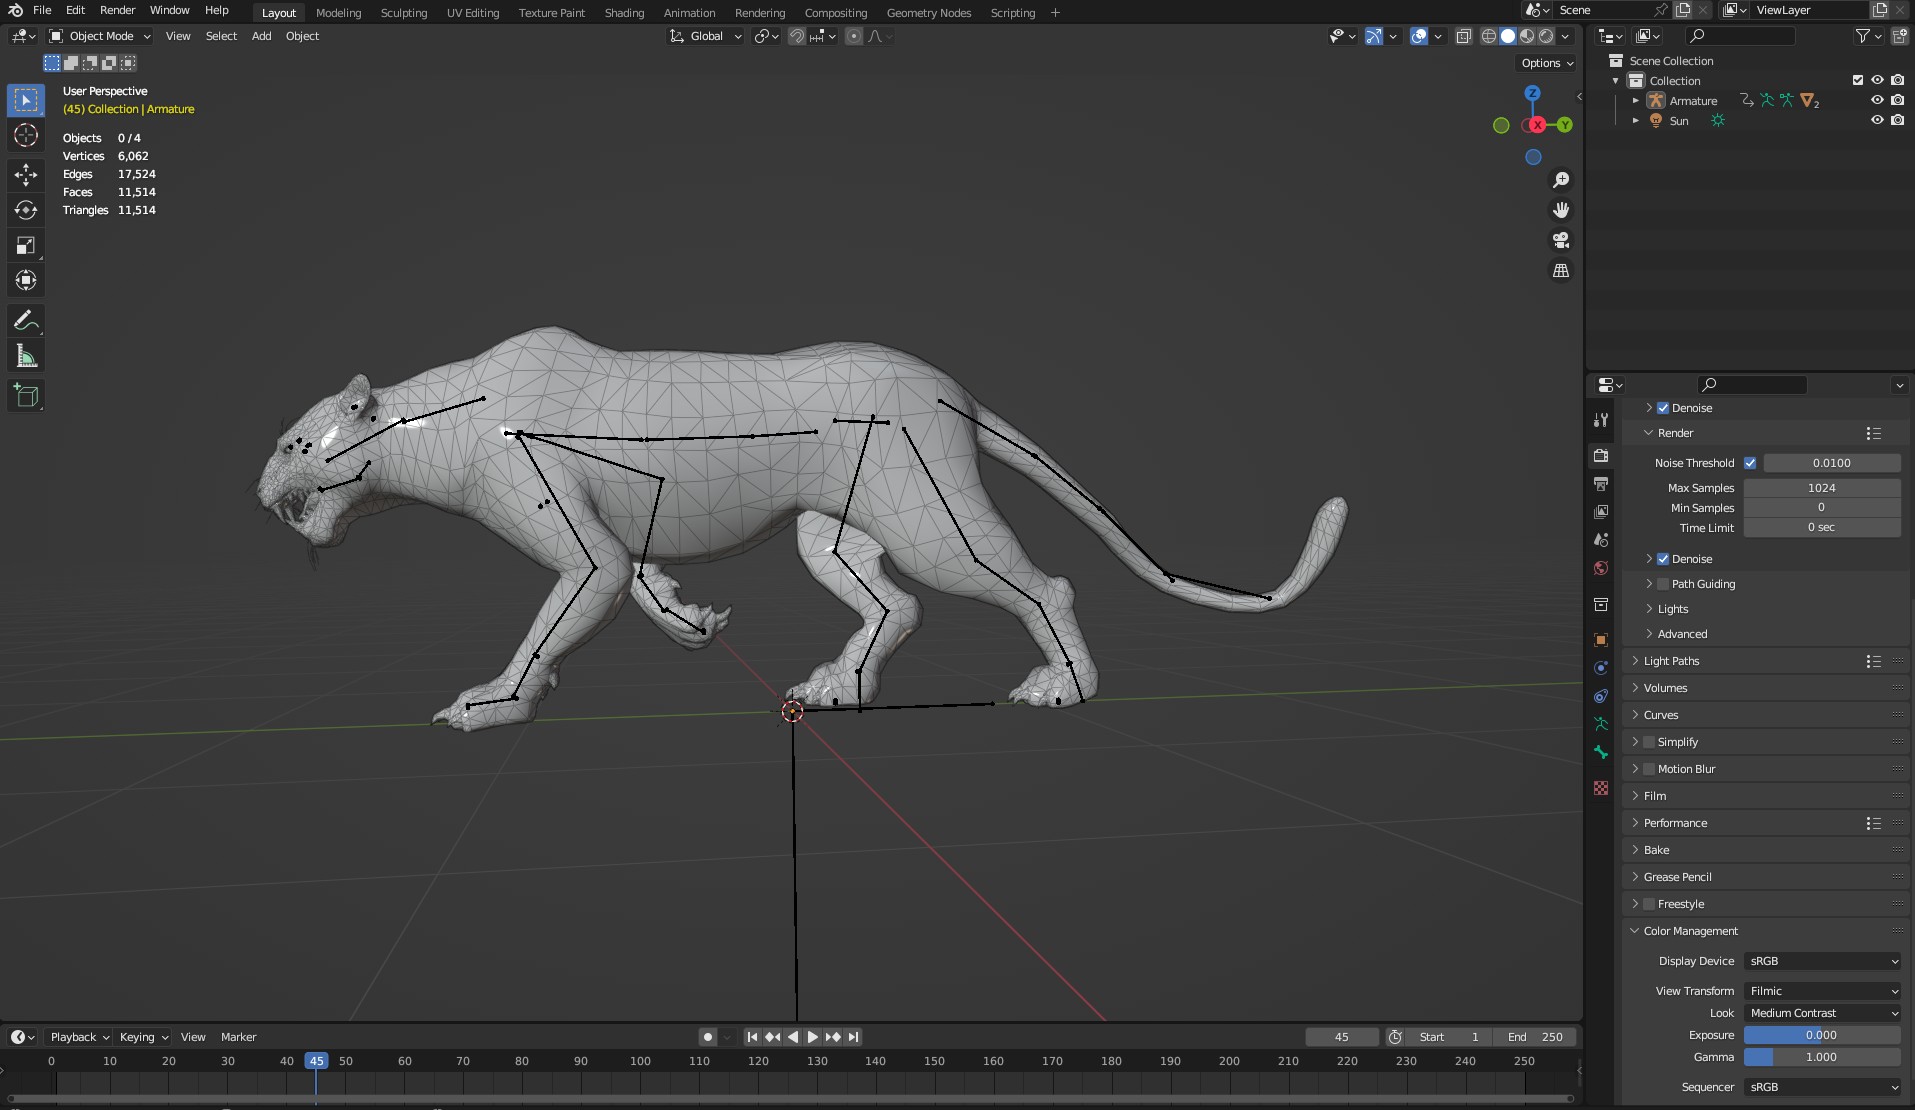Collapse the Collection in the outliner
Viewport: 1915px width, 1110px height.
[x=1616, y=81]
